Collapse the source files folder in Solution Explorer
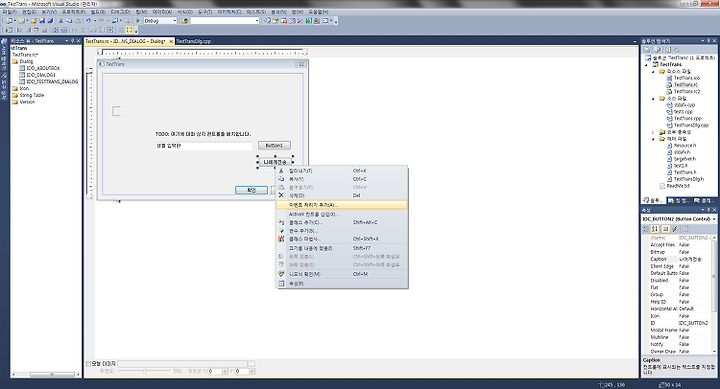 tap(653, 98)
